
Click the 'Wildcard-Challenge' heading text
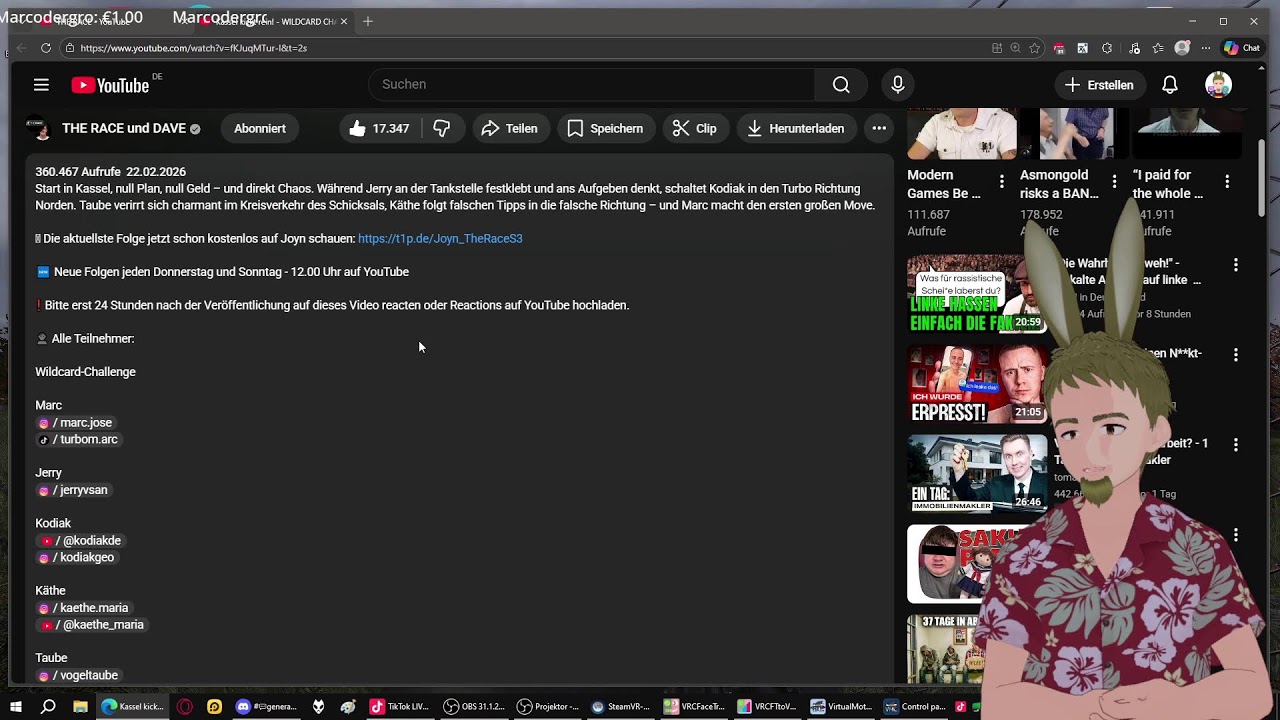[85, 372]
